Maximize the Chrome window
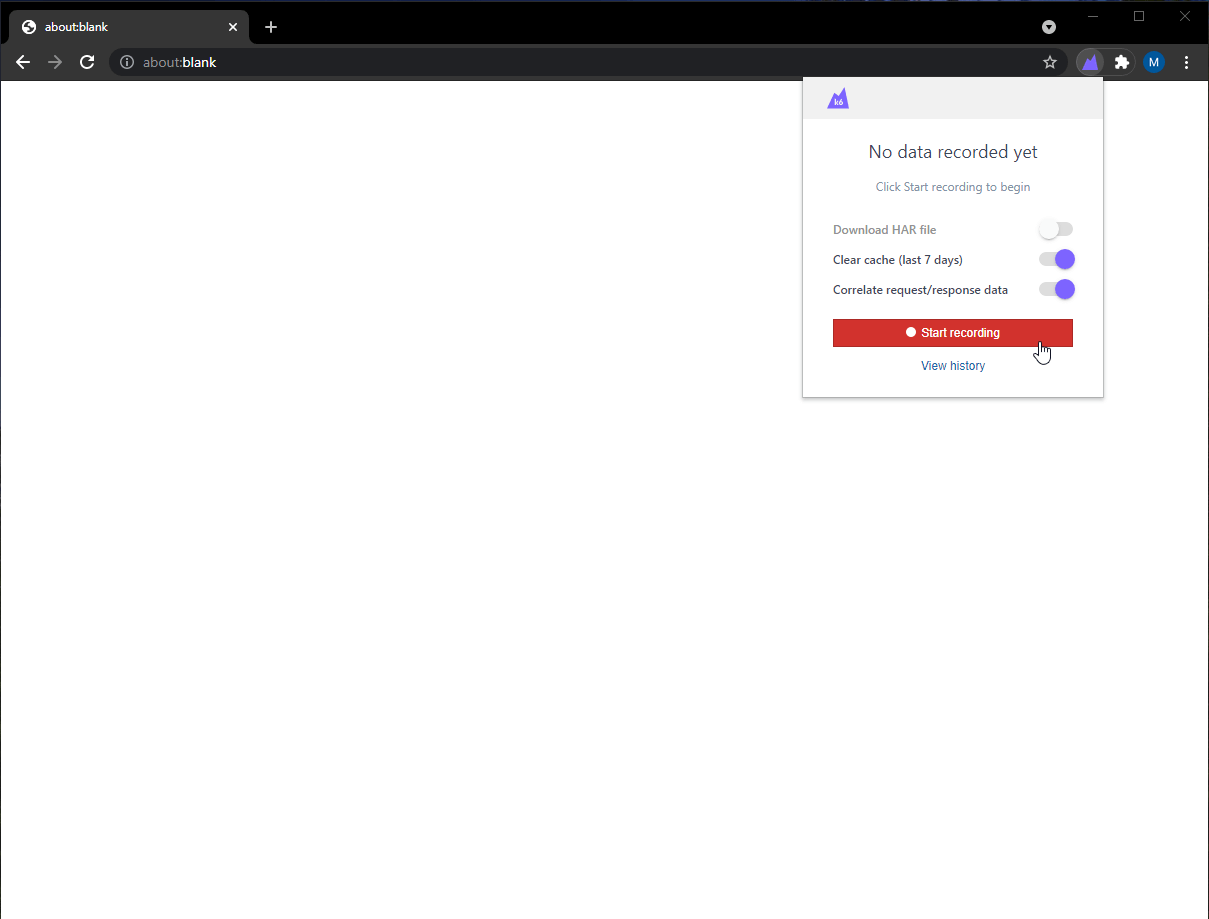The image size is (1209, 919). coord(1139,16)
